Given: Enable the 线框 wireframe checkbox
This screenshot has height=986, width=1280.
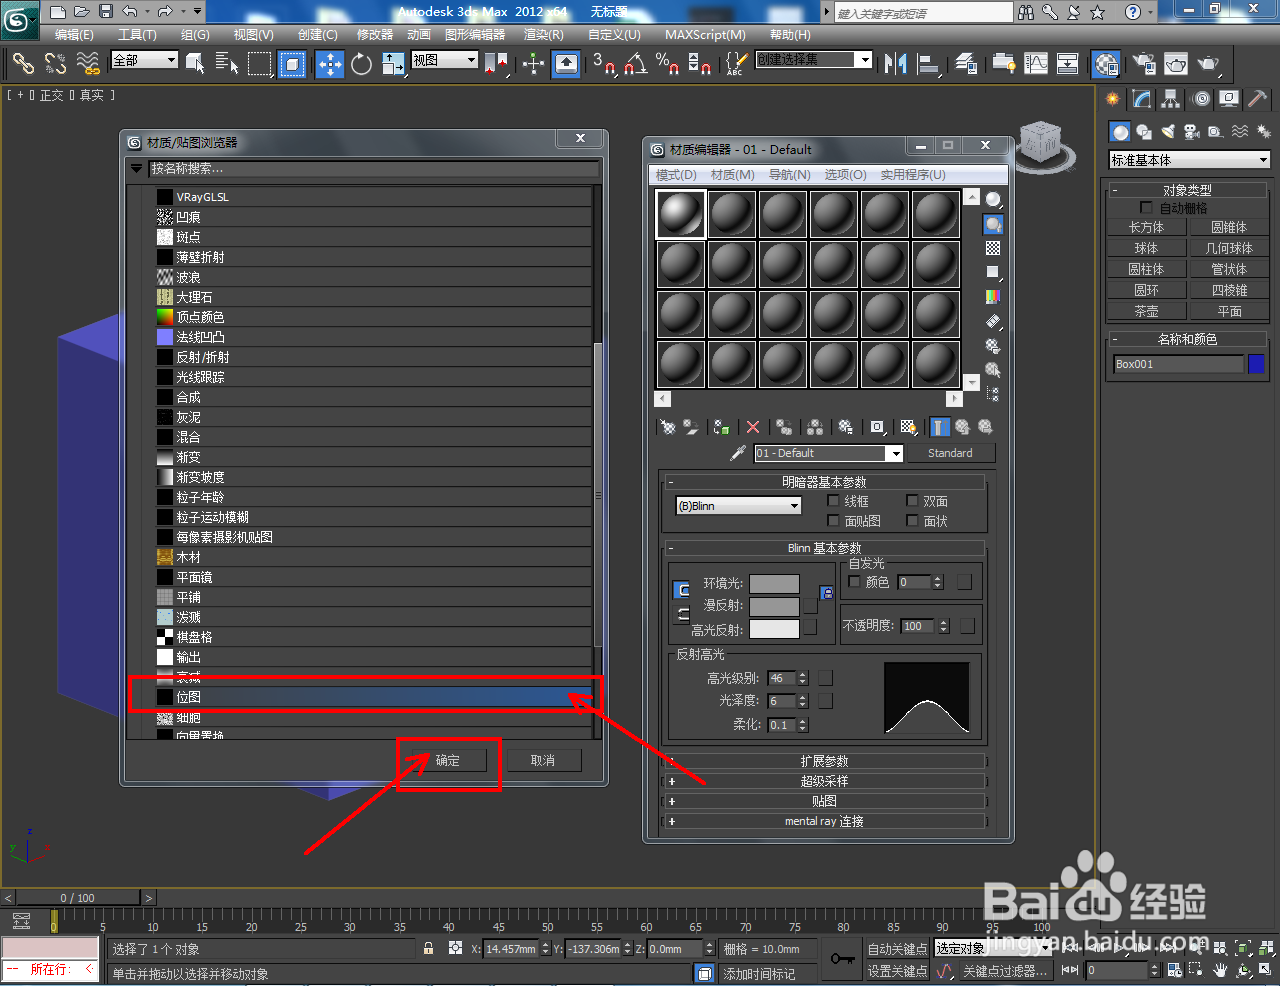Looking at the screenshot, I should pyautogui.click(x=834, y=501).
